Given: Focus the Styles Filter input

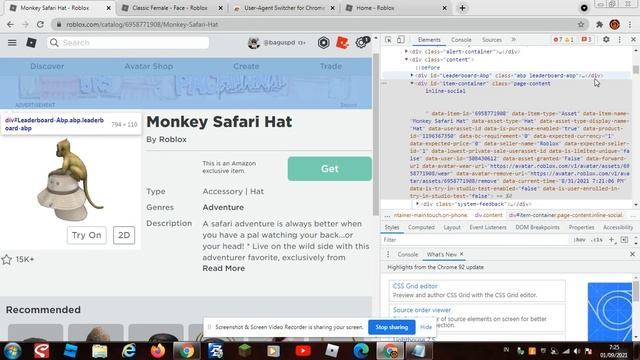Looking at the screenshot, I should 476,240.
